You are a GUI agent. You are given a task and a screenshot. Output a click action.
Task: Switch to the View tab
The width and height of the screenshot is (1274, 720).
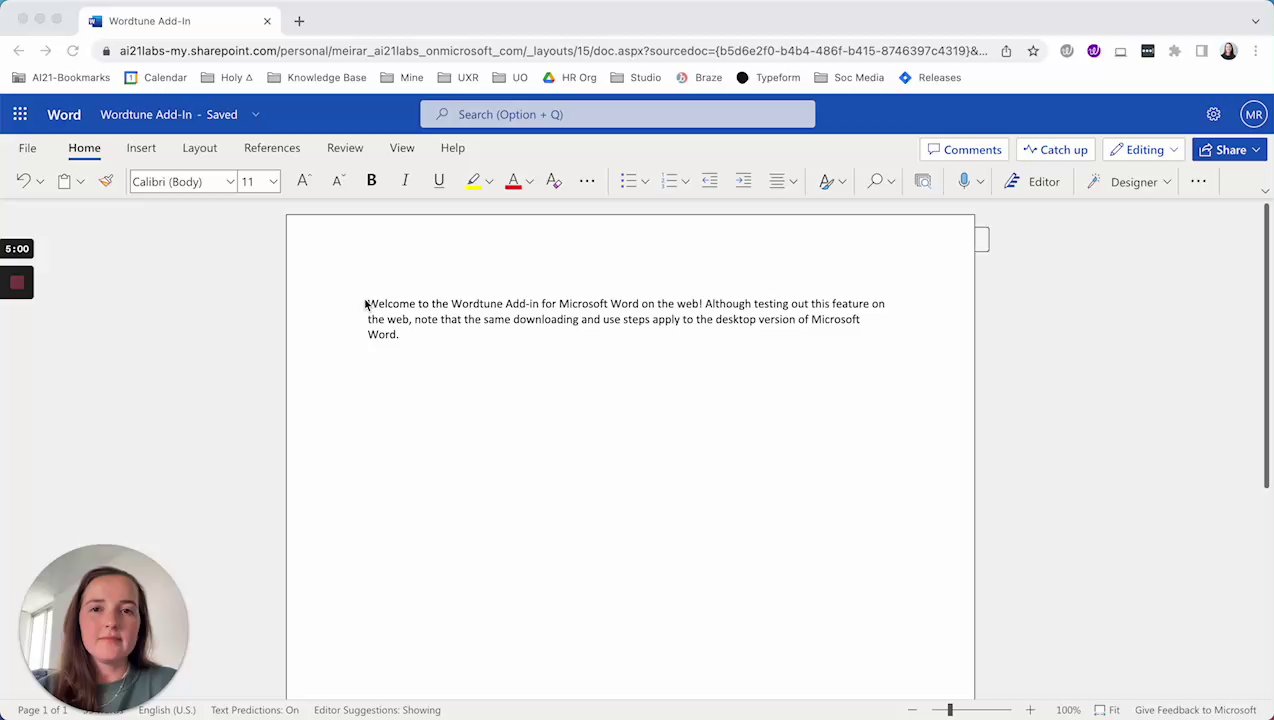402,148
